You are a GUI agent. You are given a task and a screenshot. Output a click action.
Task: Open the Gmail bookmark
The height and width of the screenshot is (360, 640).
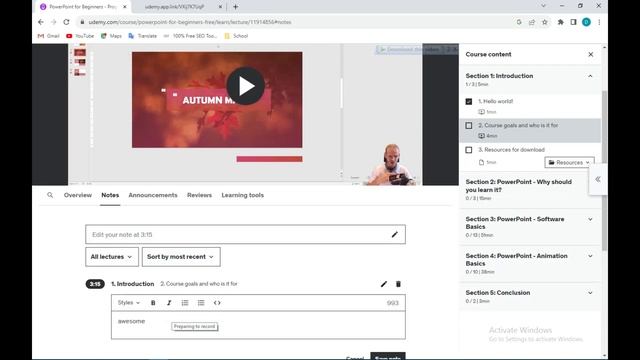pyautogui.click(x=49, y=36)
